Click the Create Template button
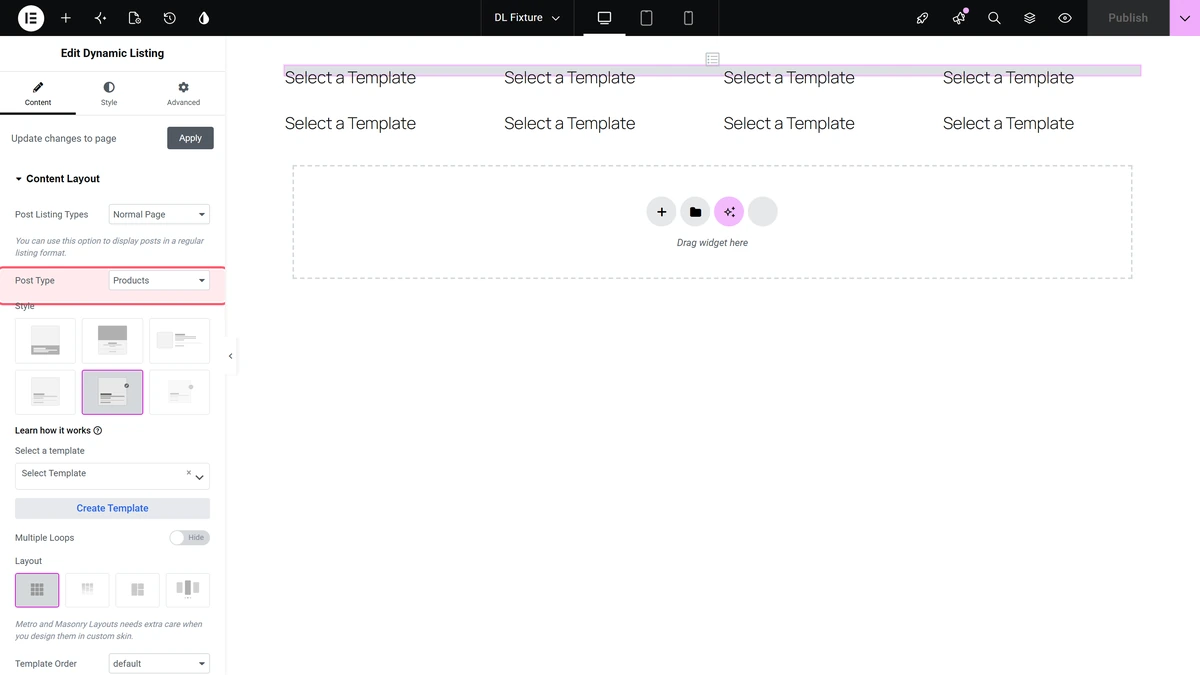This screenshot has width=1200, height=675. 112,508
